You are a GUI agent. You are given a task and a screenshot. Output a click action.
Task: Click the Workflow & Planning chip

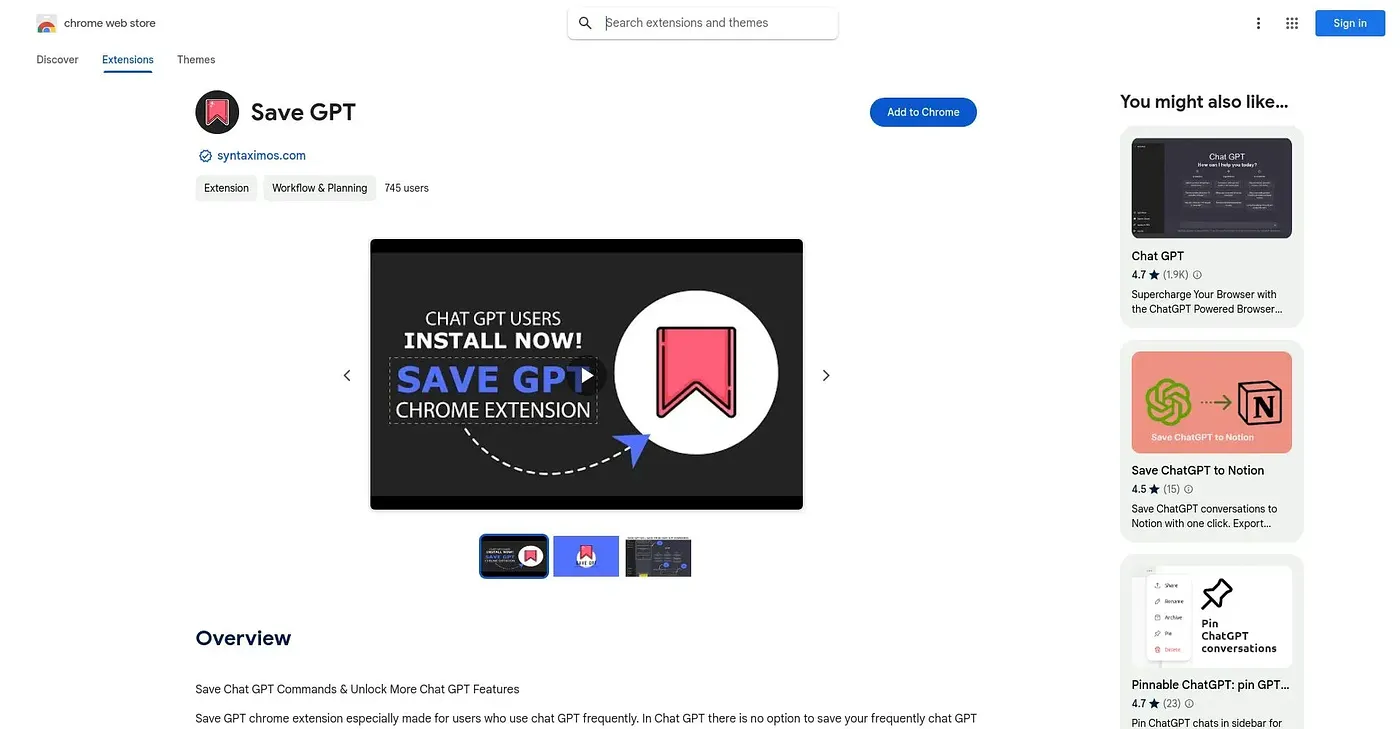(x=320, y=188)
